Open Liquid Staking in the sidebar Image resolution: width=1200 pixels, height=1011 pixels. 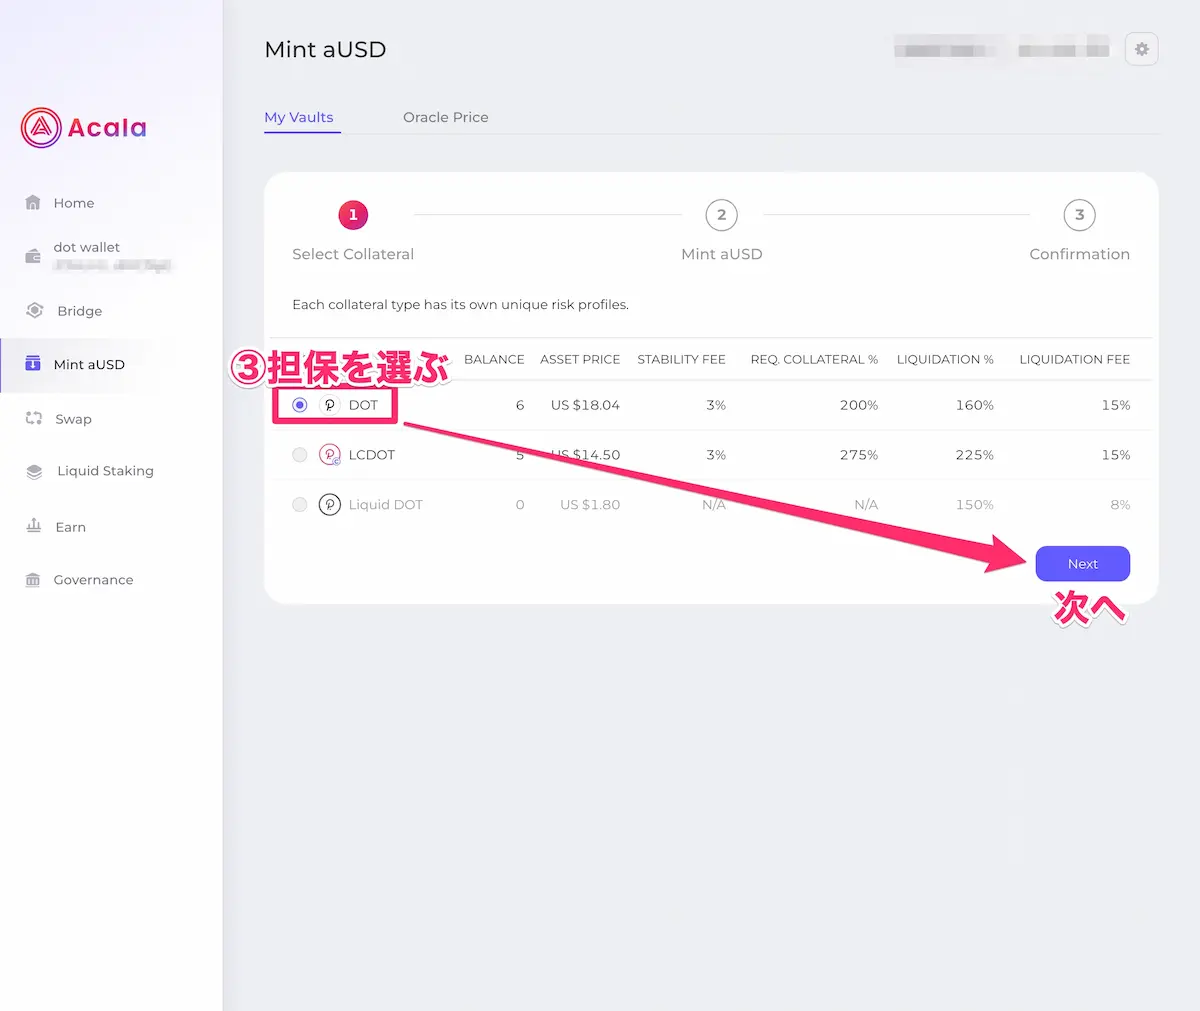tap(105, 471)
